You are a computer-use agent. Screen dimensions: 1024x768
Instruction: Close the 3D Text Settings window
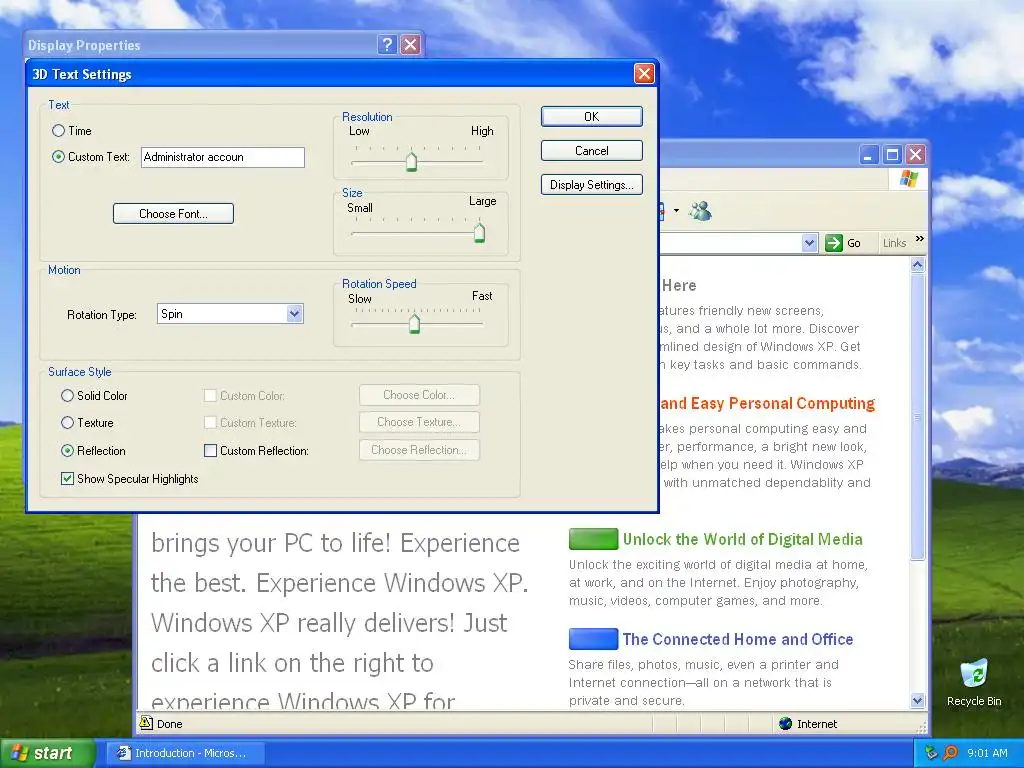645,74
